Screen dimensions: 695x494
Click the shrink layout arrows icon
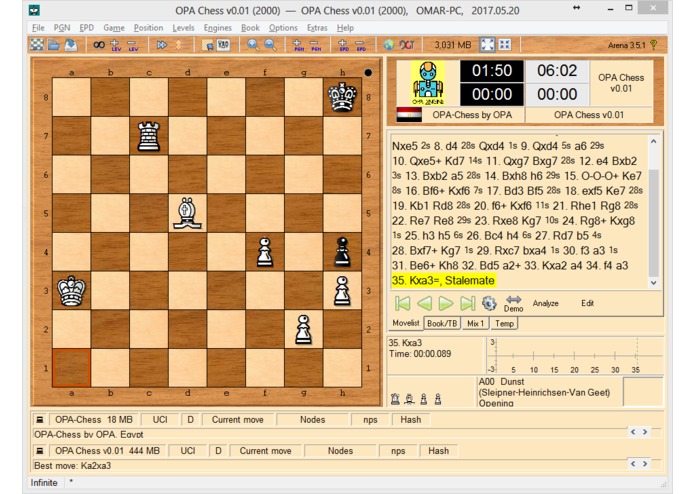[504, 45]
